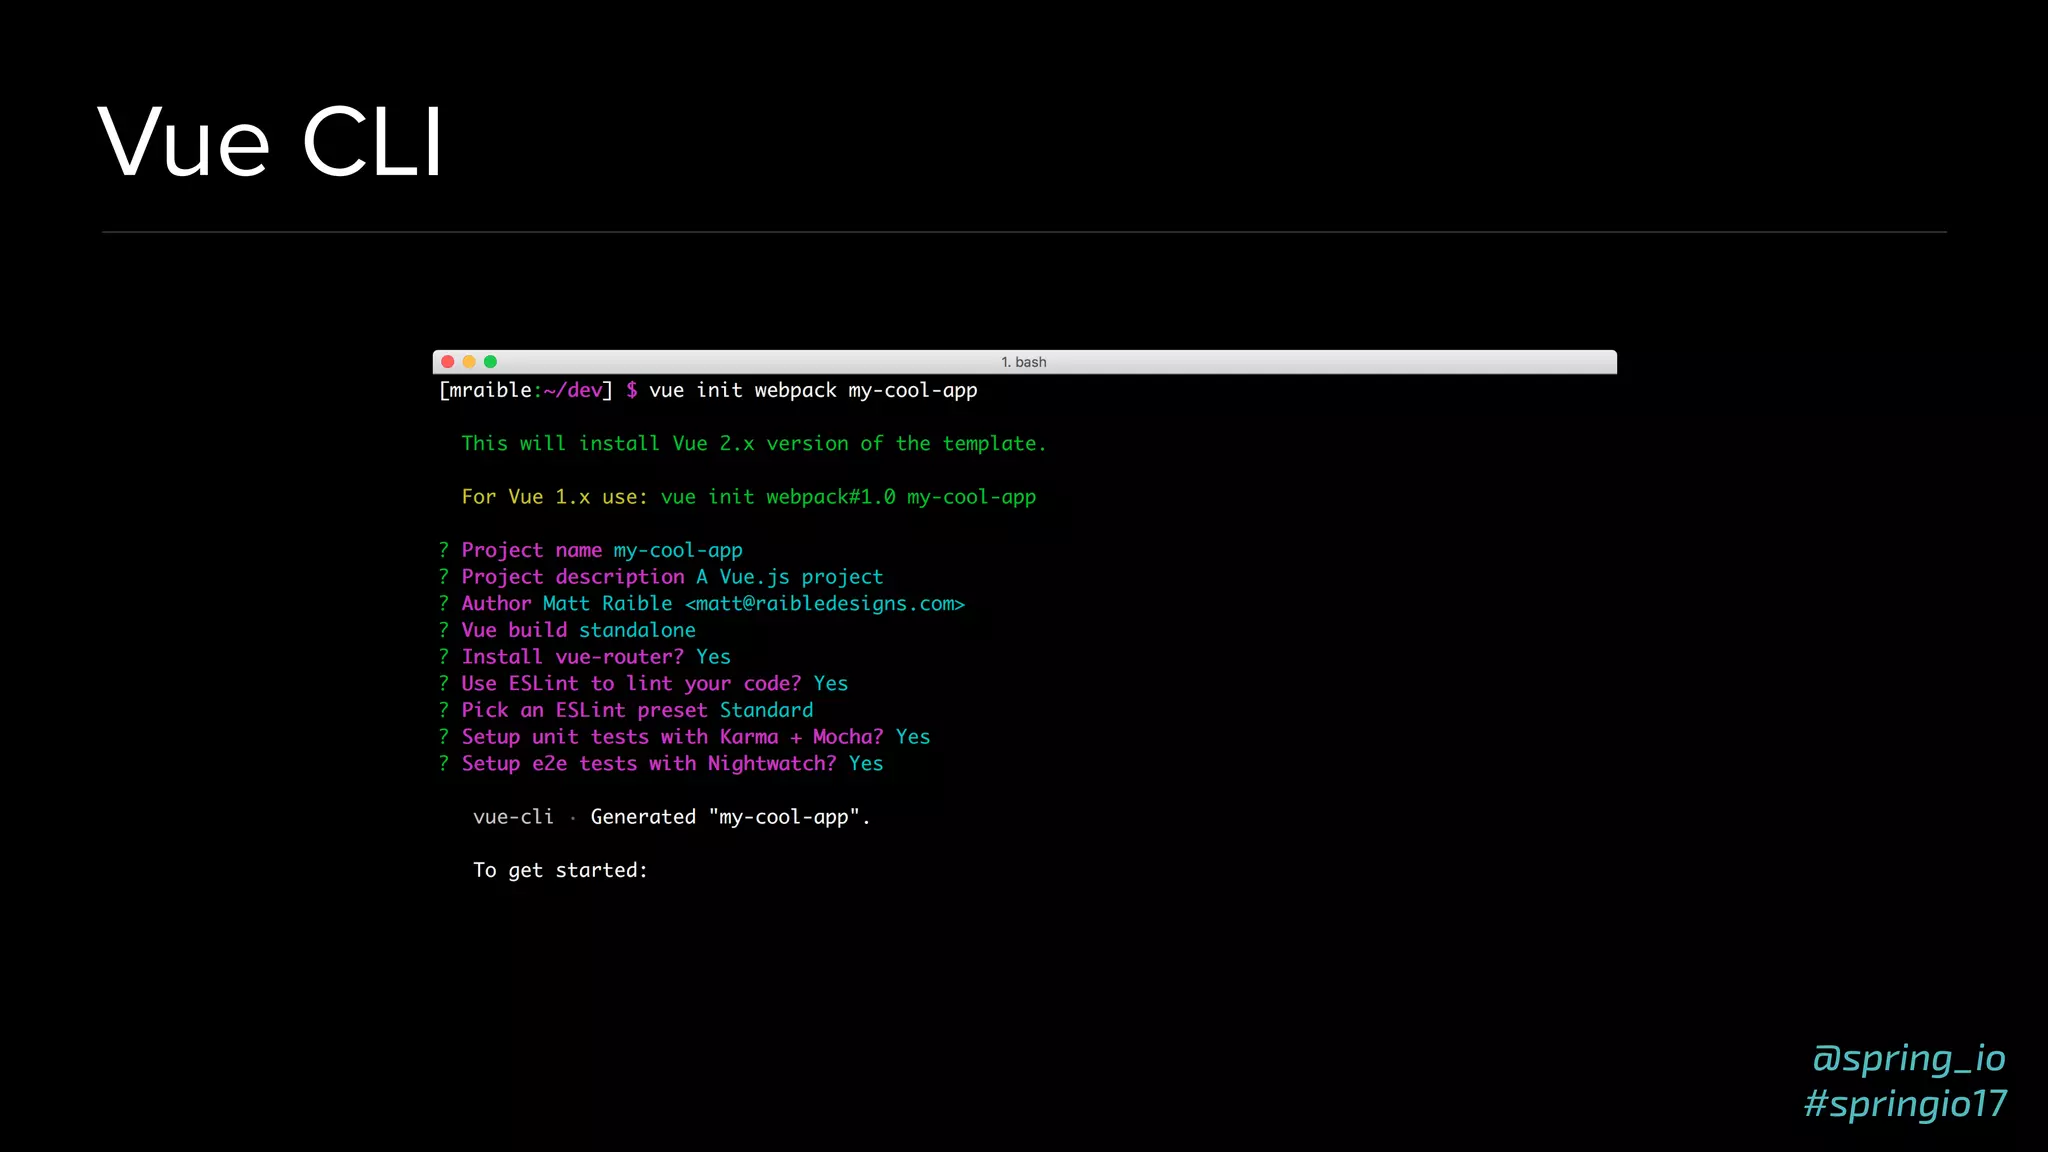Click the #springio17 hashtag
The width and height of the screenshot is (2048, 1152).
point(1905,1104)
